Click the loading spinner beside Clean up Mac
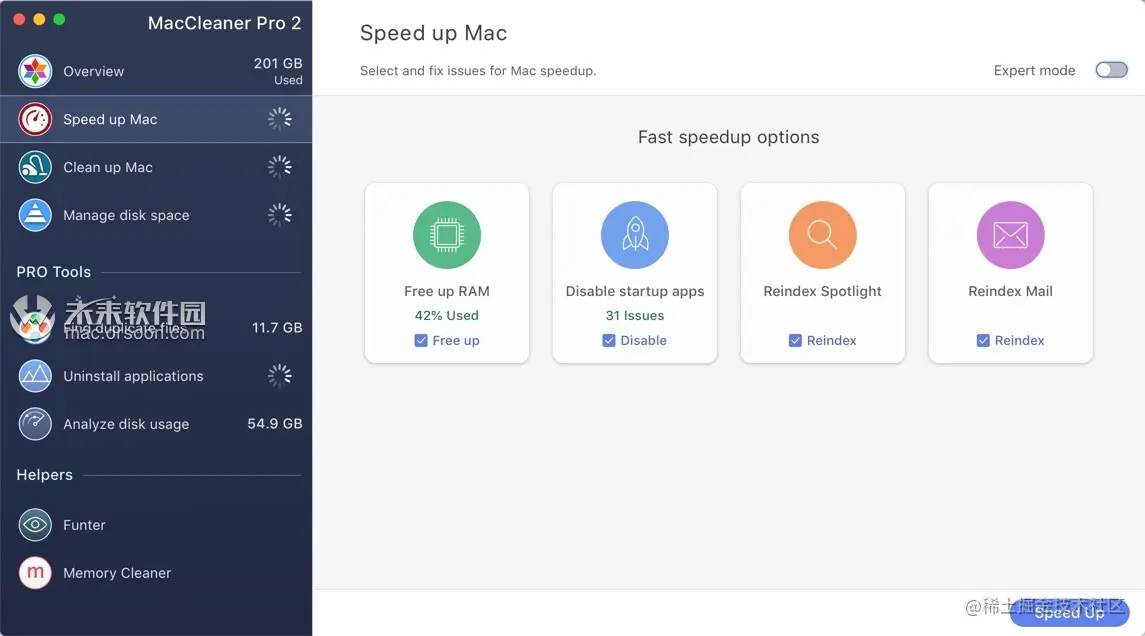Viewport: 1145px width, 636px height. pyautogui.click(x=279, y=167)
